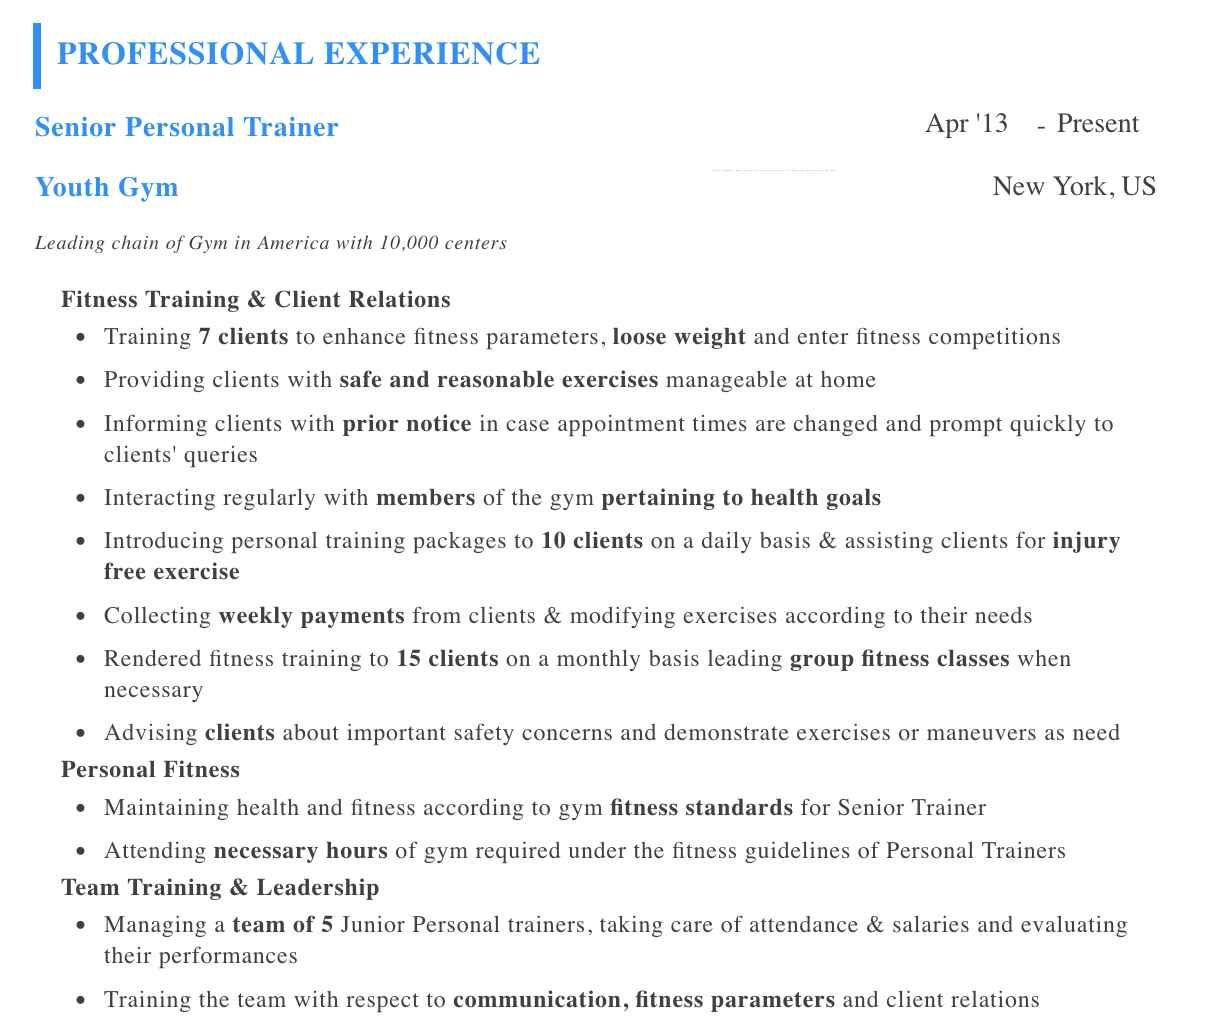The width and height of the screenshot is (1216, 1030).
Task: Select the New York, US location
Action: coord(1074,187)
